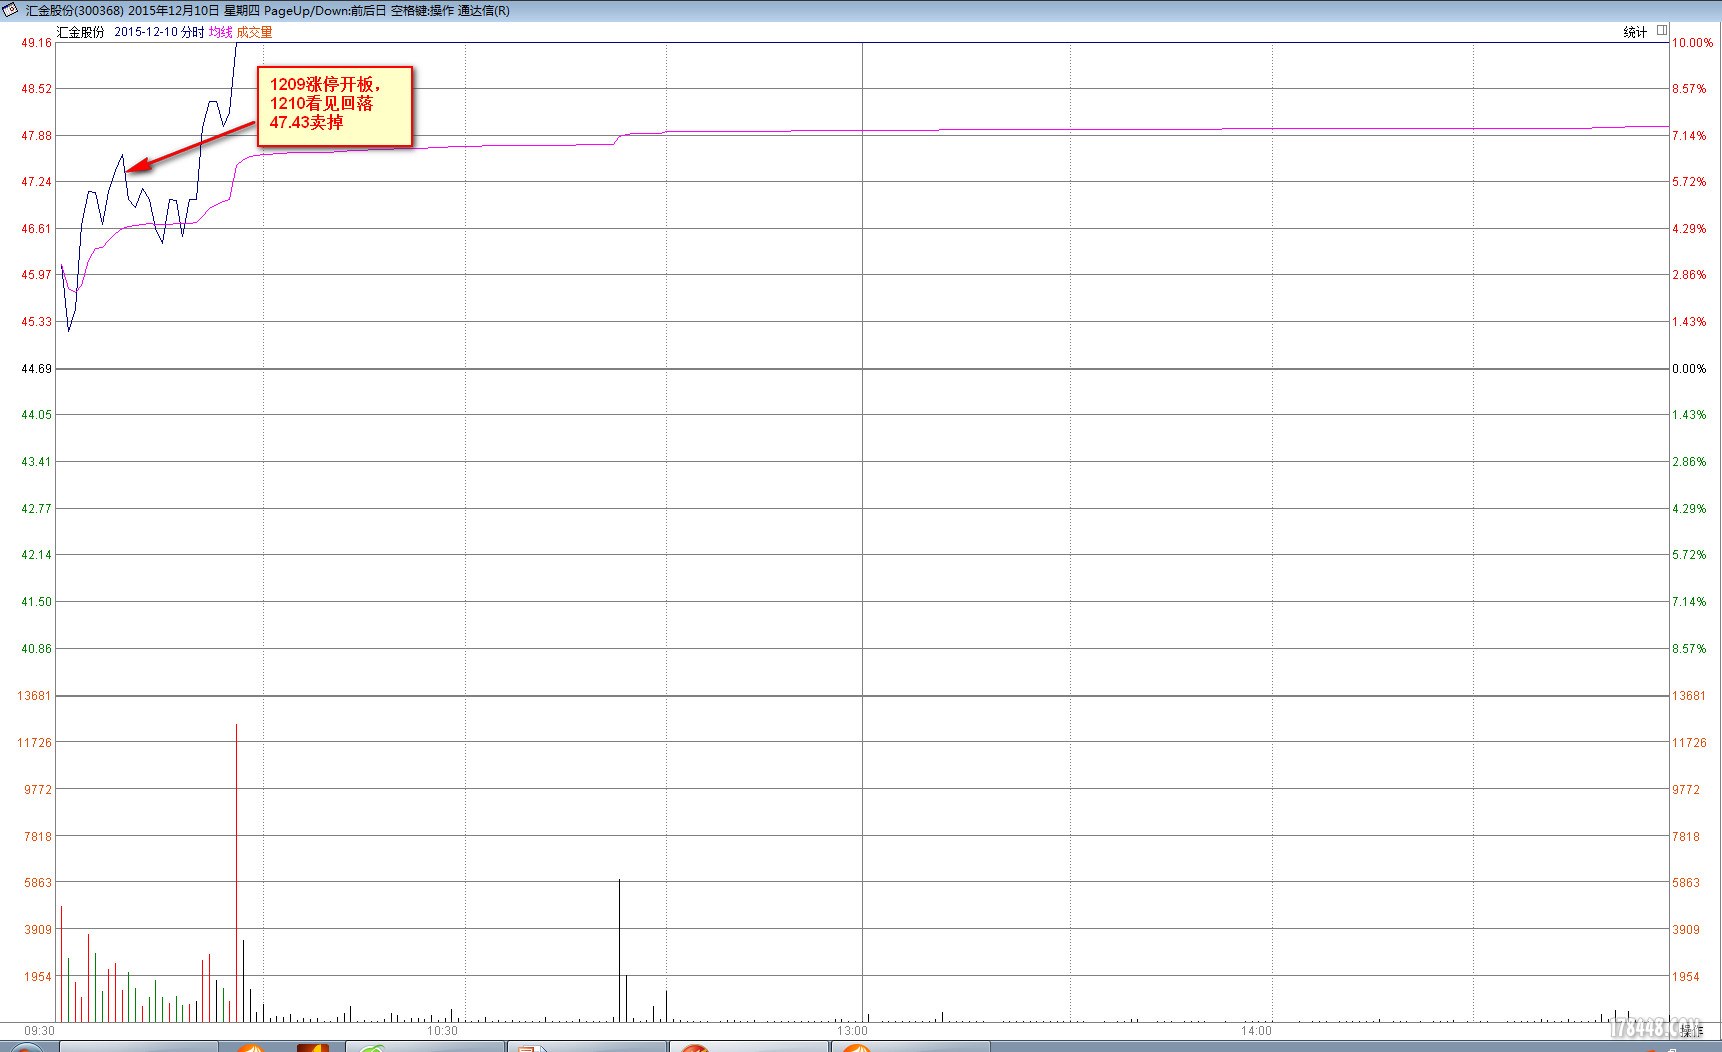Viewport: 1722px width, 1052px height.
Task: Select the 均线 legend label
Action: pos(220,32)
